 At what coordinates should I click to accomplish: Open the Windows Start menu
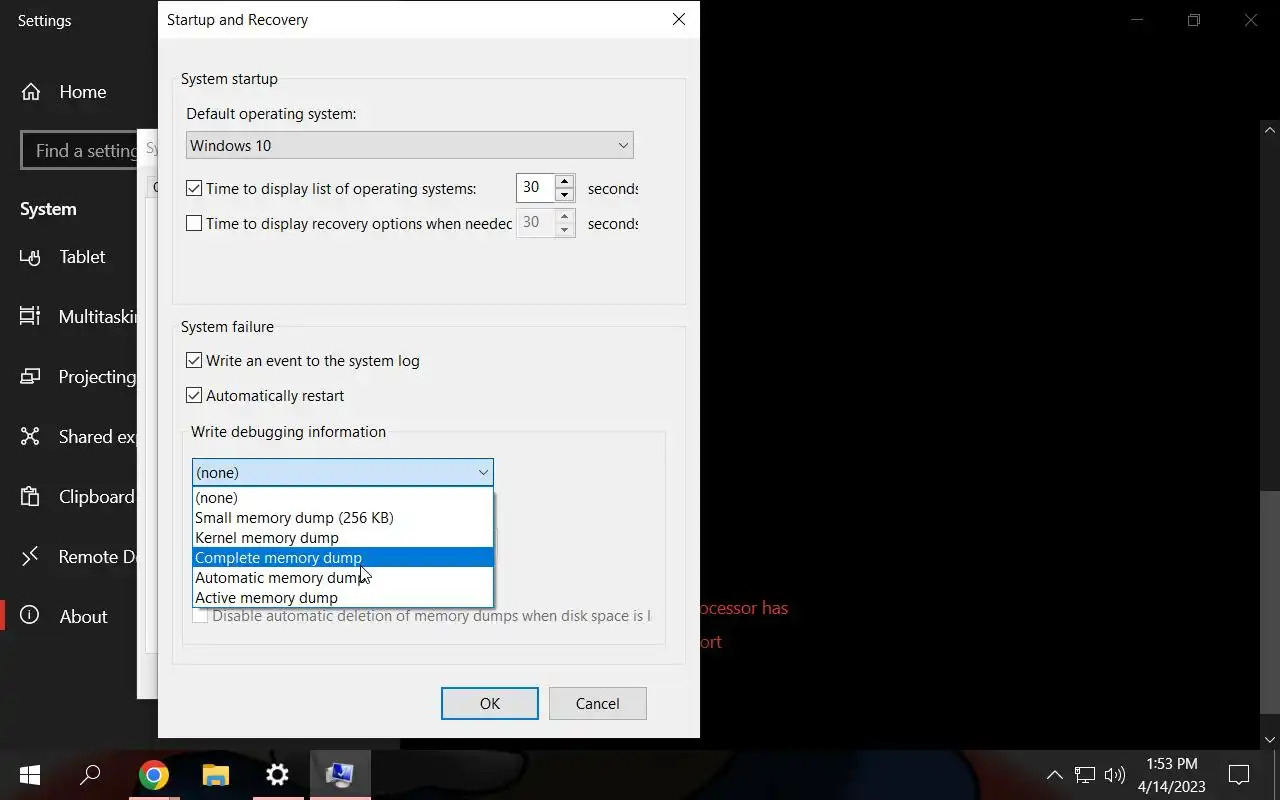(x=30, y=775)
